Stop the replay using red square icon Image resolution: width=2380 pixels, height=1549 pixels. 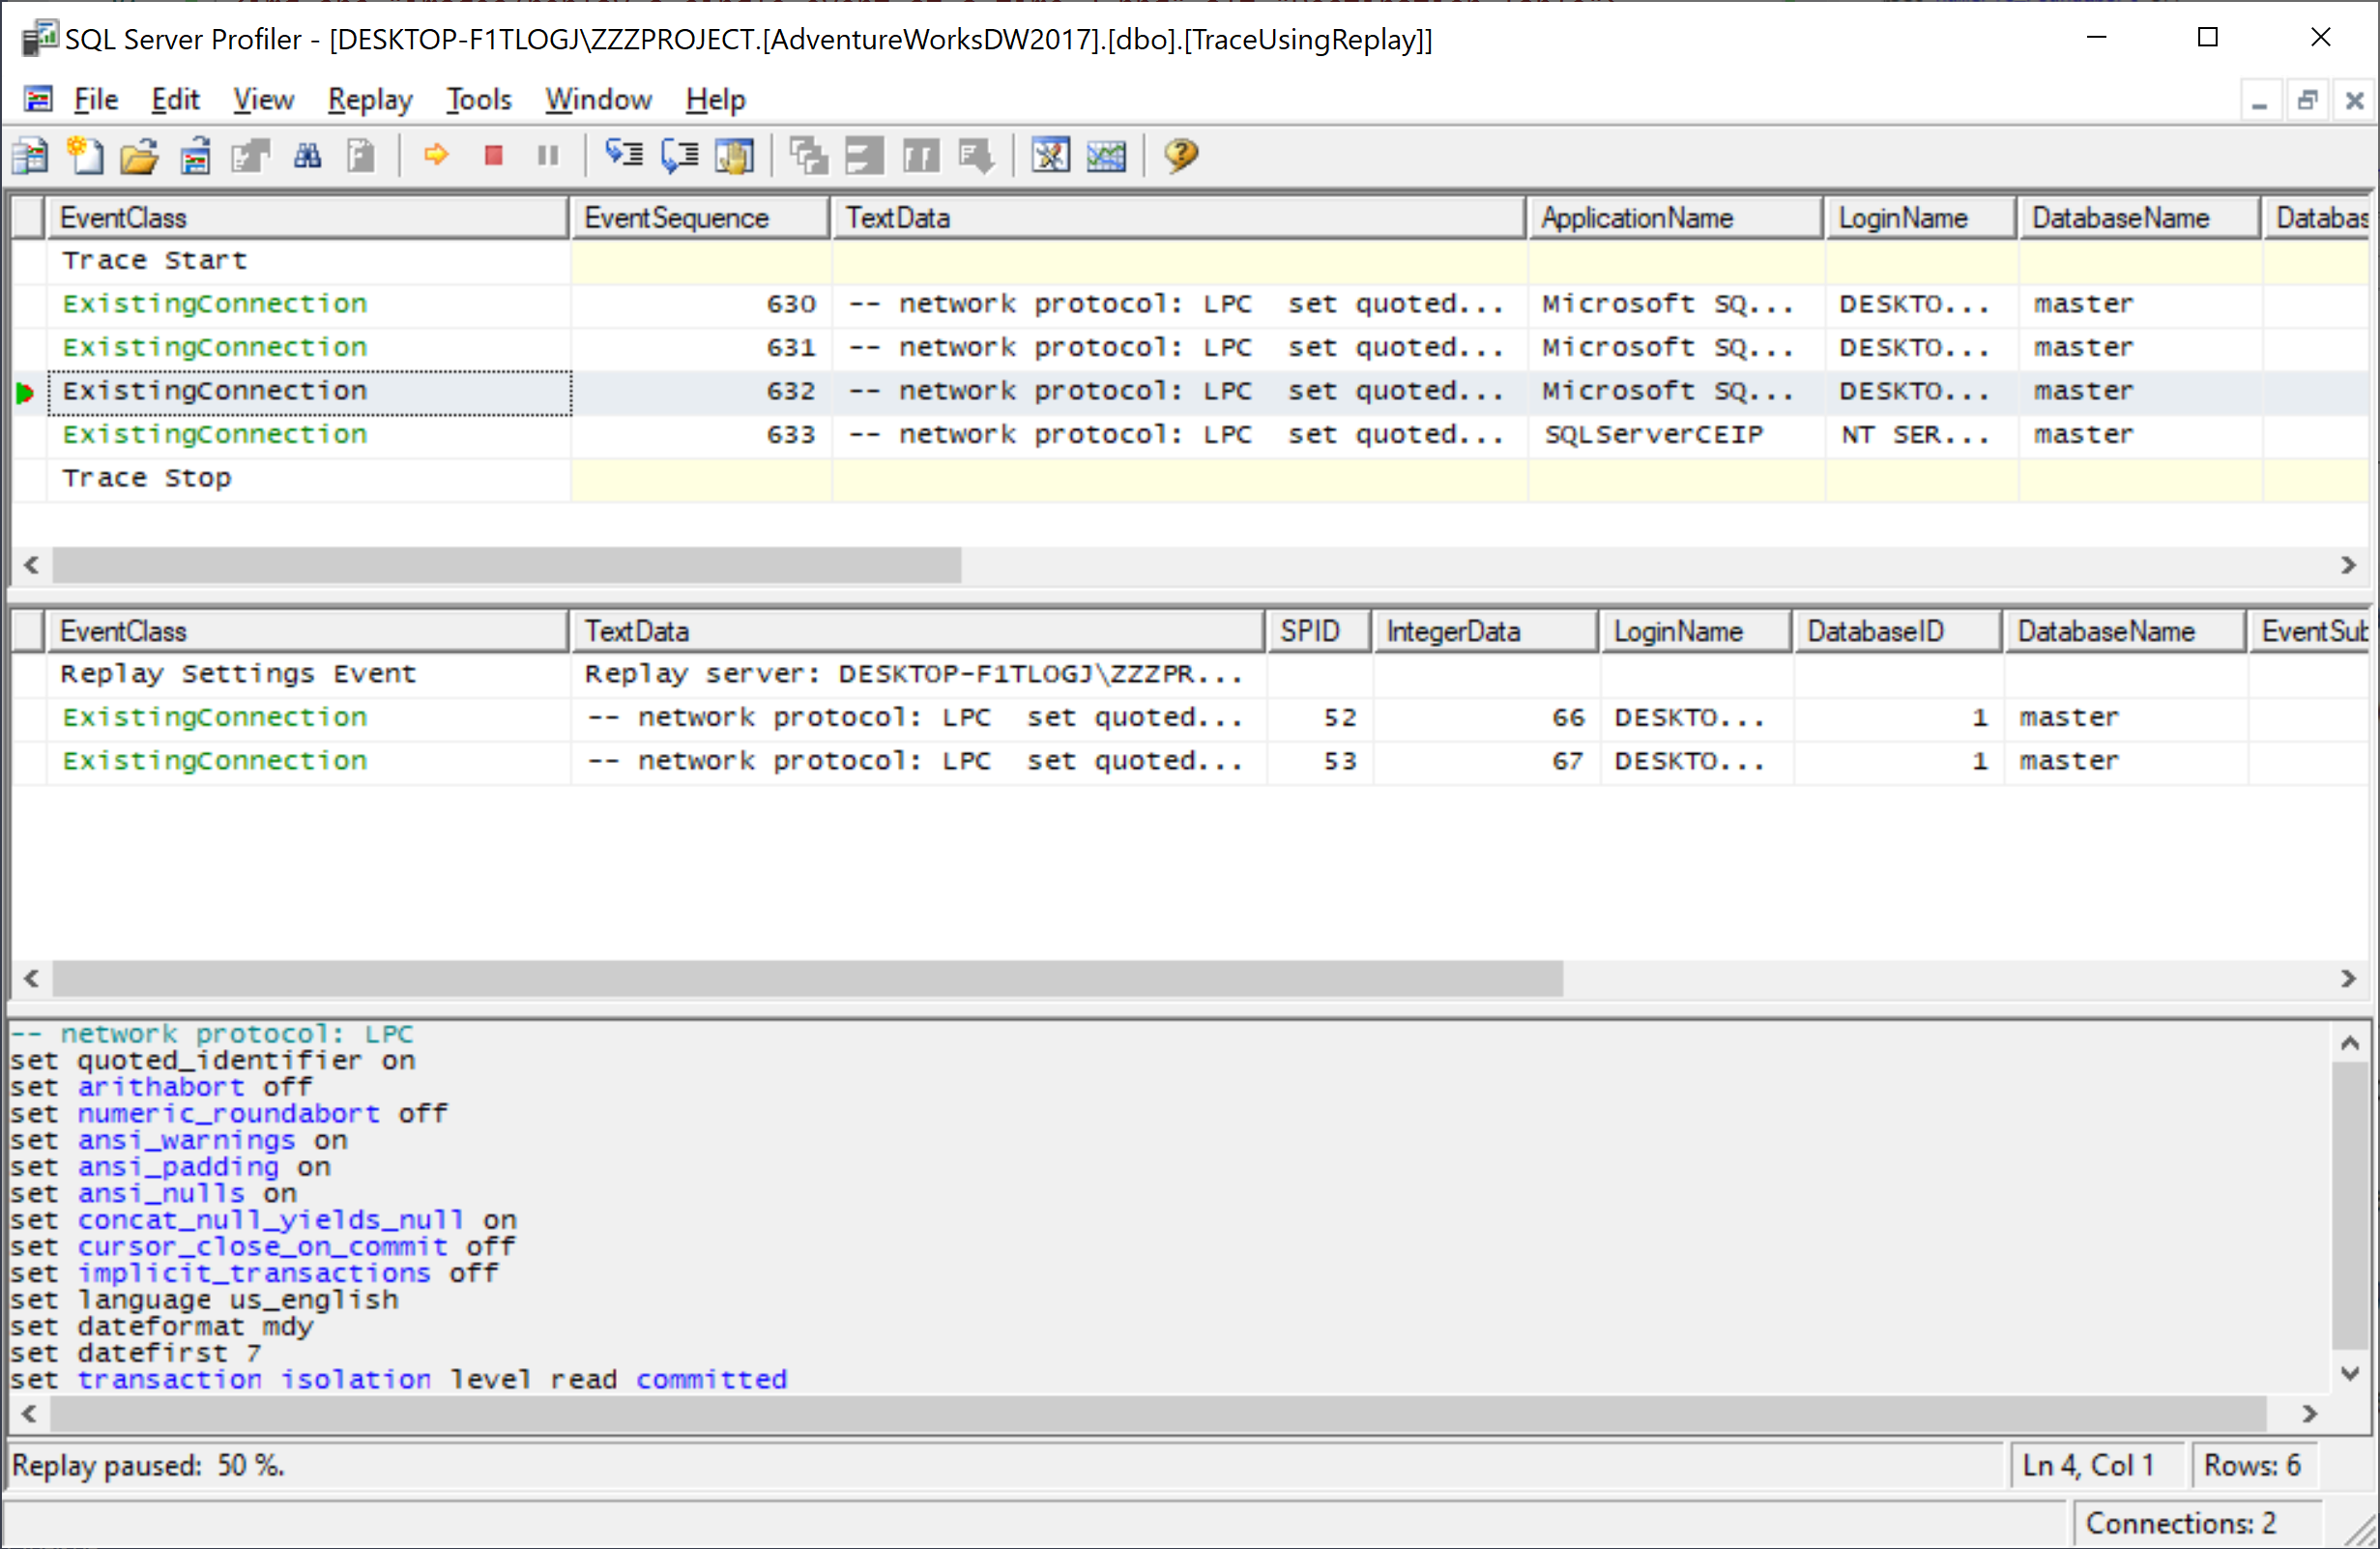click(x=493, y=155)
